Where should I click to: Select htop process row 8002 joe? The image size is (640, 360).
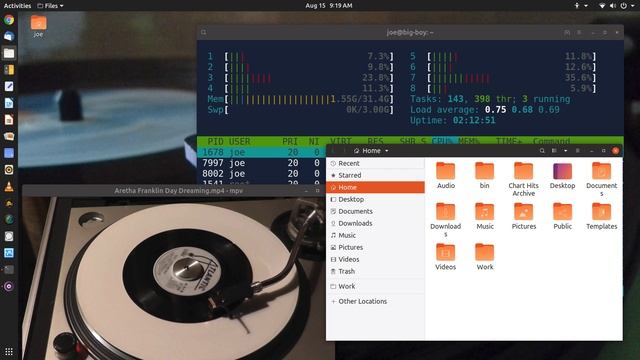262,173
